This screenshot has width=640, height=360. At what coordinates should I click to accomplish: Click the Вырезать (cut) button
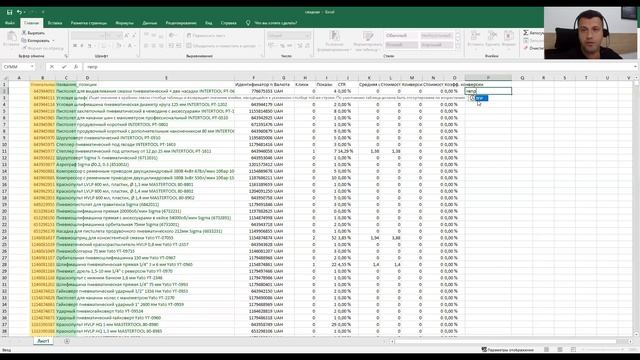point(33,33)
